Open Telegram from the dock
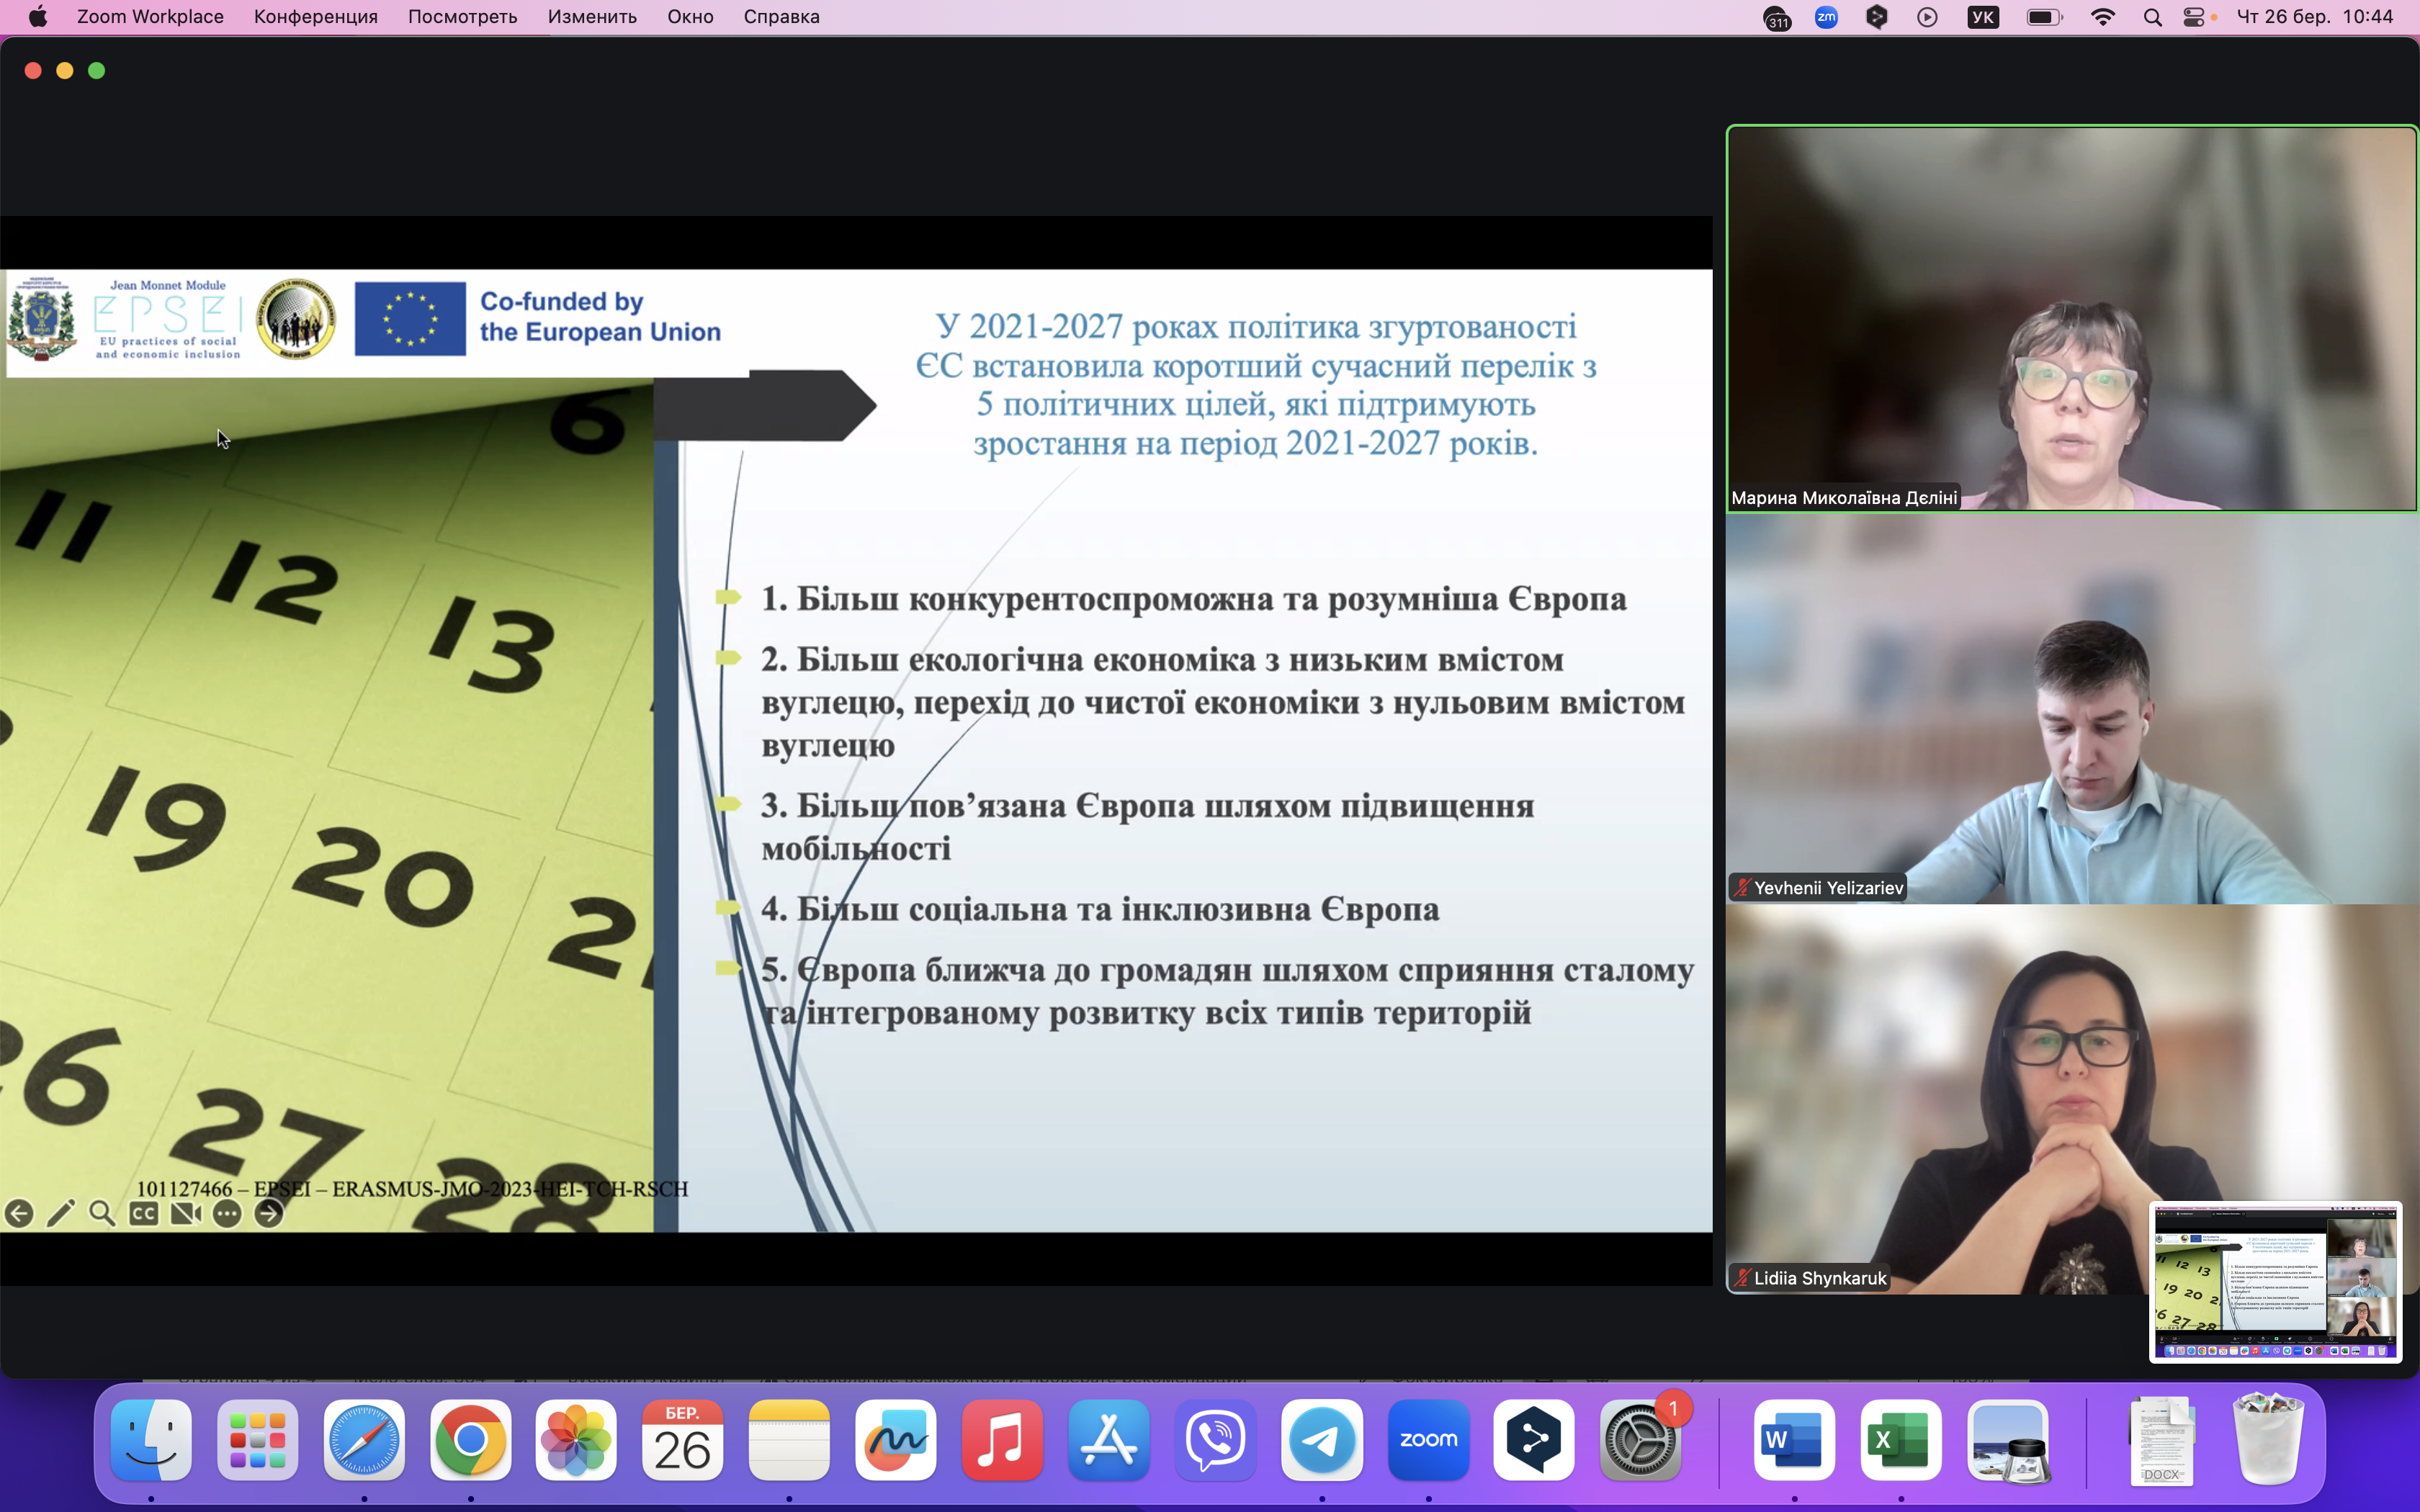This screenshot has height=1512, width=2420. click(1322, 1440)
